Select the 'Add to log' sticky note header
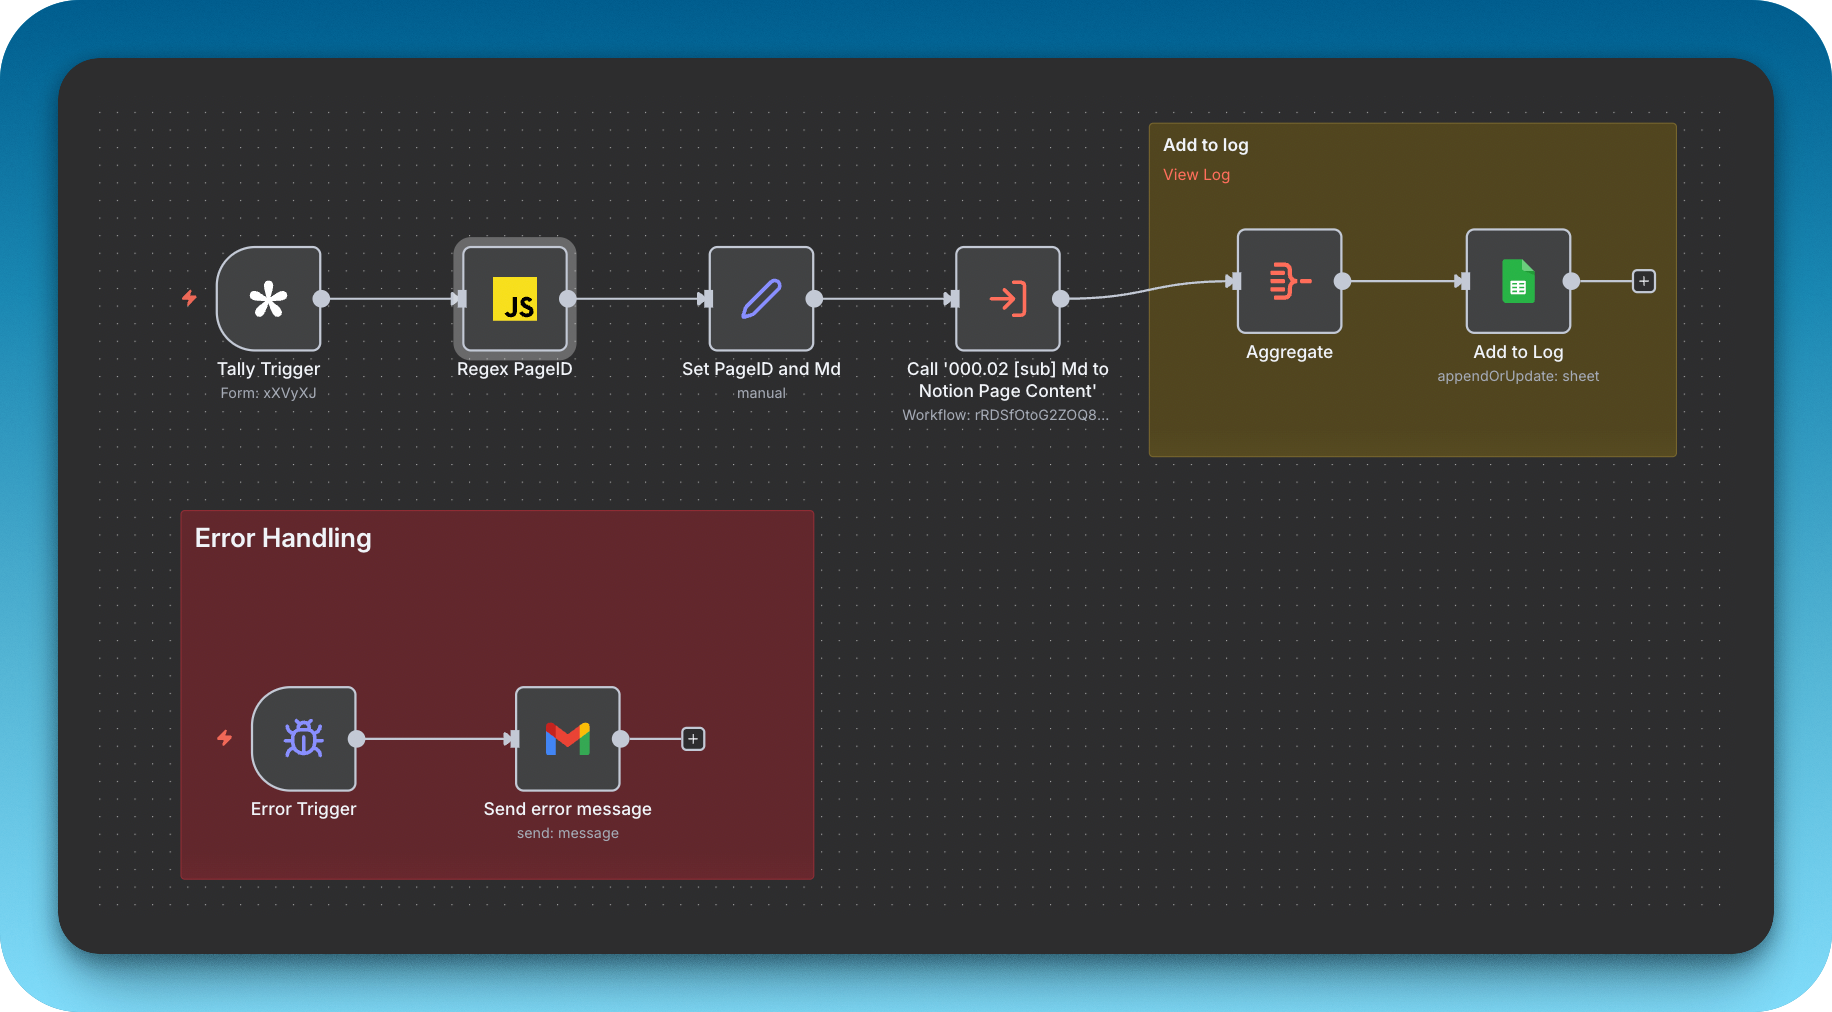The image size is (1832, 1012). [1206, 145]
